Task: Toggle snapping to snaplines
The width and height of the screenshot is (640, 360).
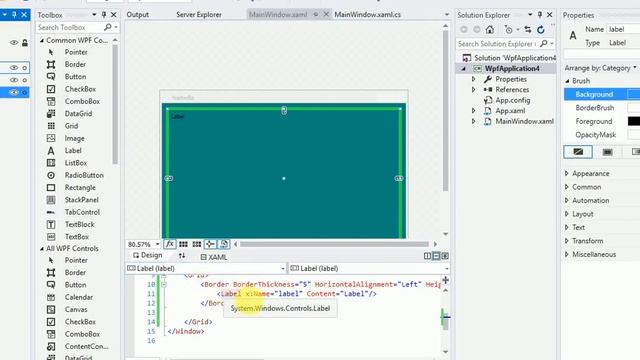Action: [x=210, y=244]
